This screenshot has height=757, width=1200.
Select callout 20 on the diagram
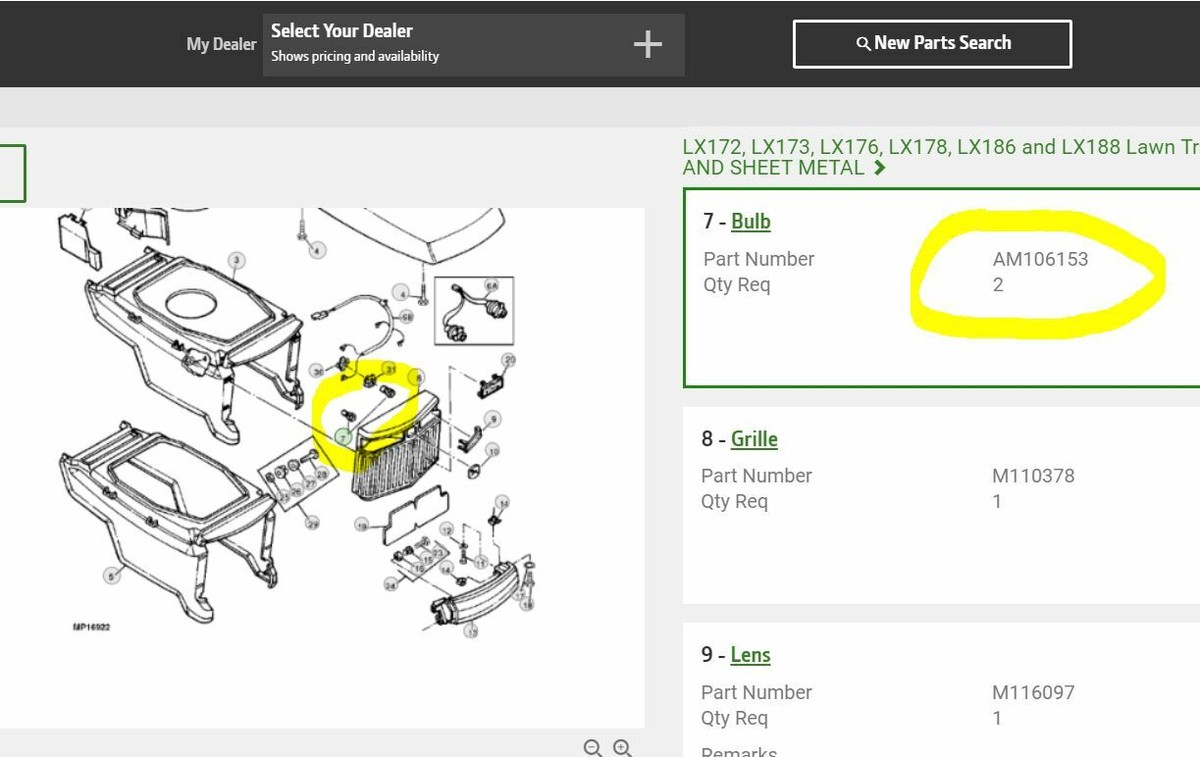click(509, 360)
